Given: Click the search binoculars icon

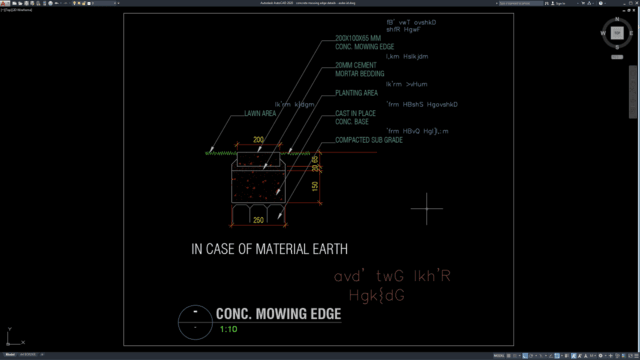Looking at the screenshot, I should point(547,3).
